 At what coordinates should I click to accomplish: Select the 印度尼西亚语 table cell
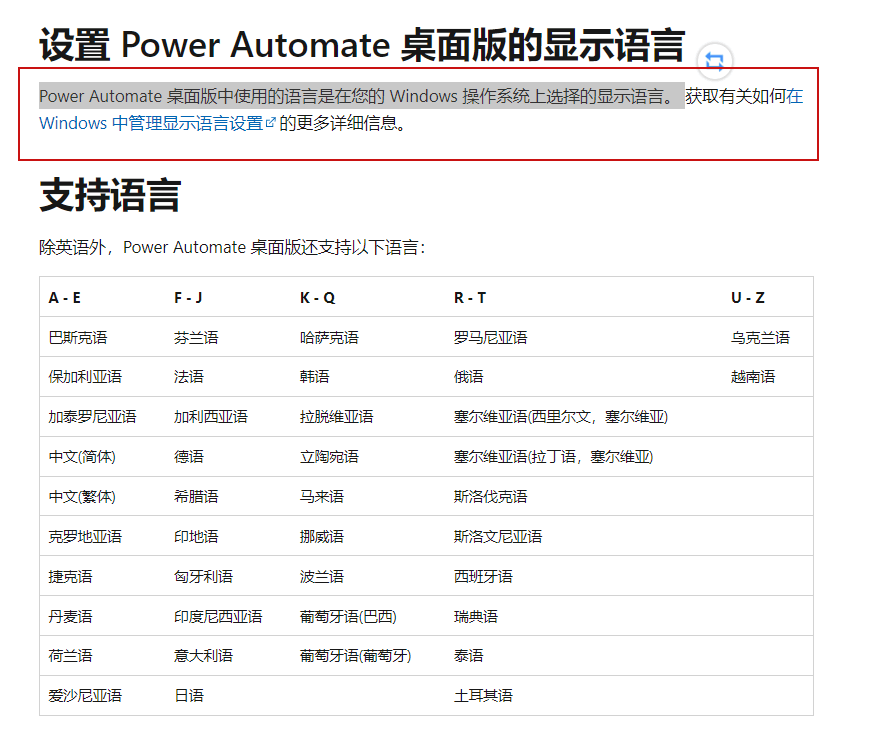[x=218, y=616]
